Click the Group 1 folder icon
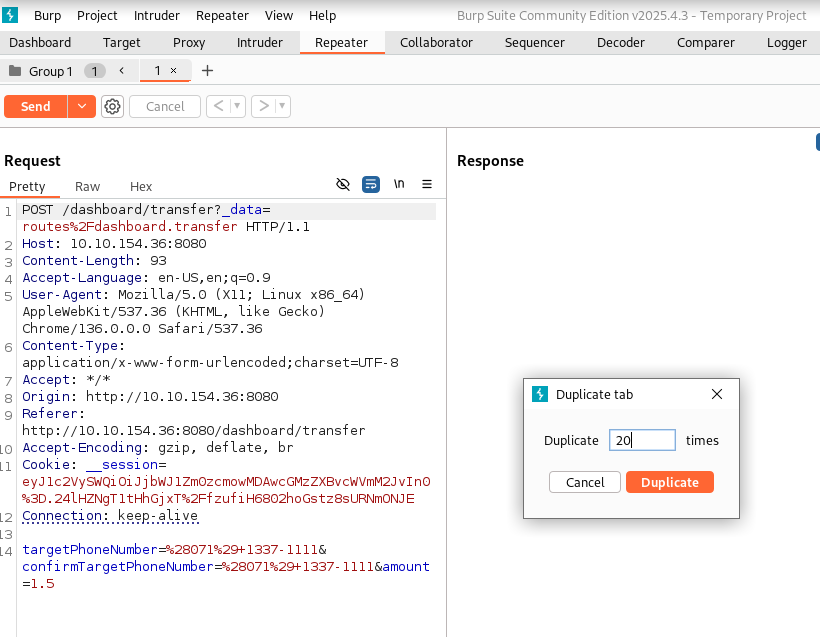 click(x=15, y=71)
